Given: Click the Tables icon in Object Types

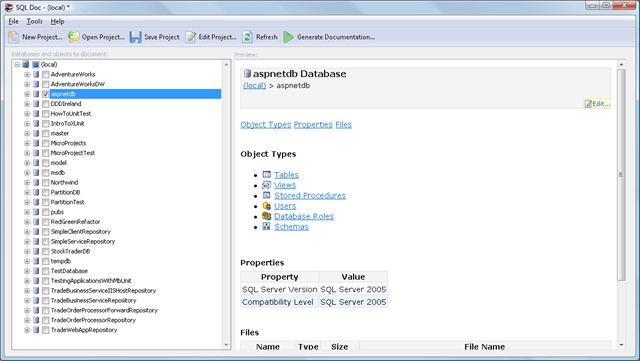Looking at the screenshot, I should tap(267, 174).
